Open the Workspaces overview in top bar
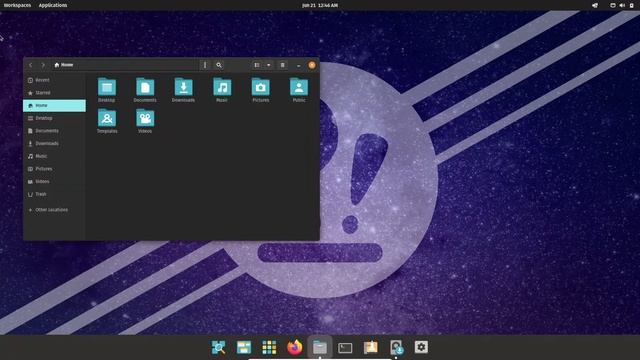Viewport: 640px width, 360px height. pyautogui.click(x=17, y=5)
